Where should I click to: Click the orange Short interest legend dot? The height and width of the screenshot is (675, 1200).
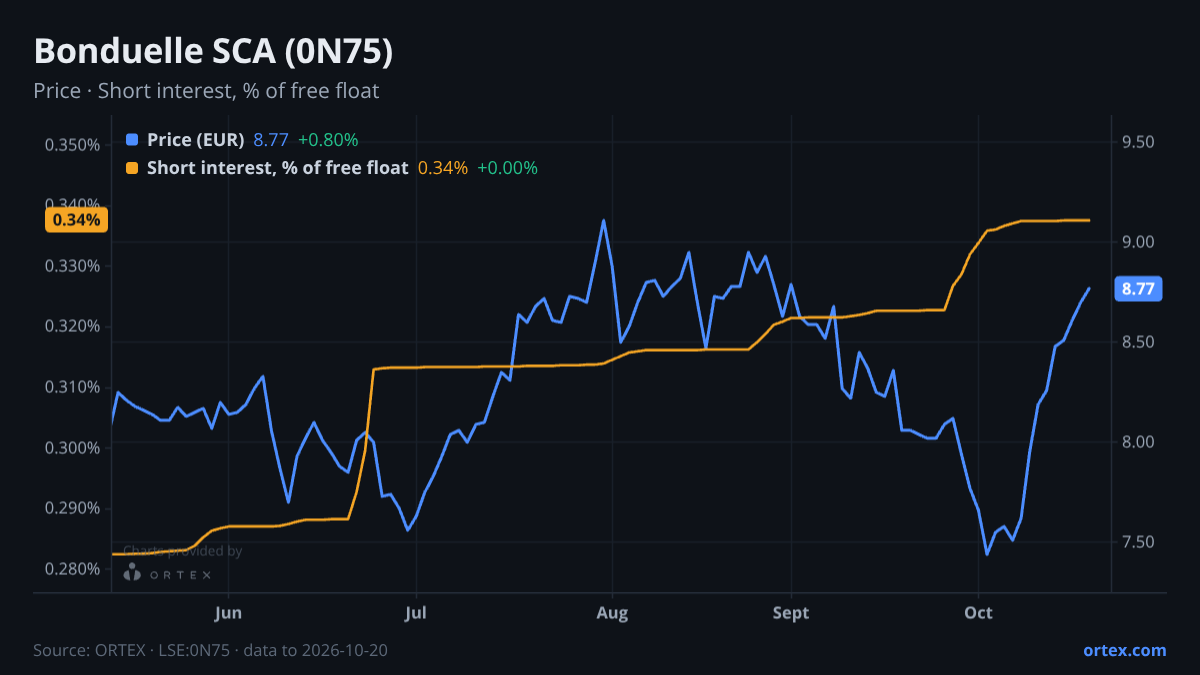(x=133, y=168)
